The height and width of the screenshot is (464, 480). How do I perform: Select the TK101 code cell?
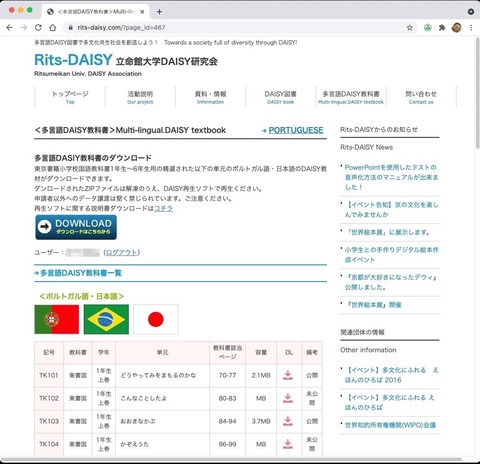pos(49,375)
